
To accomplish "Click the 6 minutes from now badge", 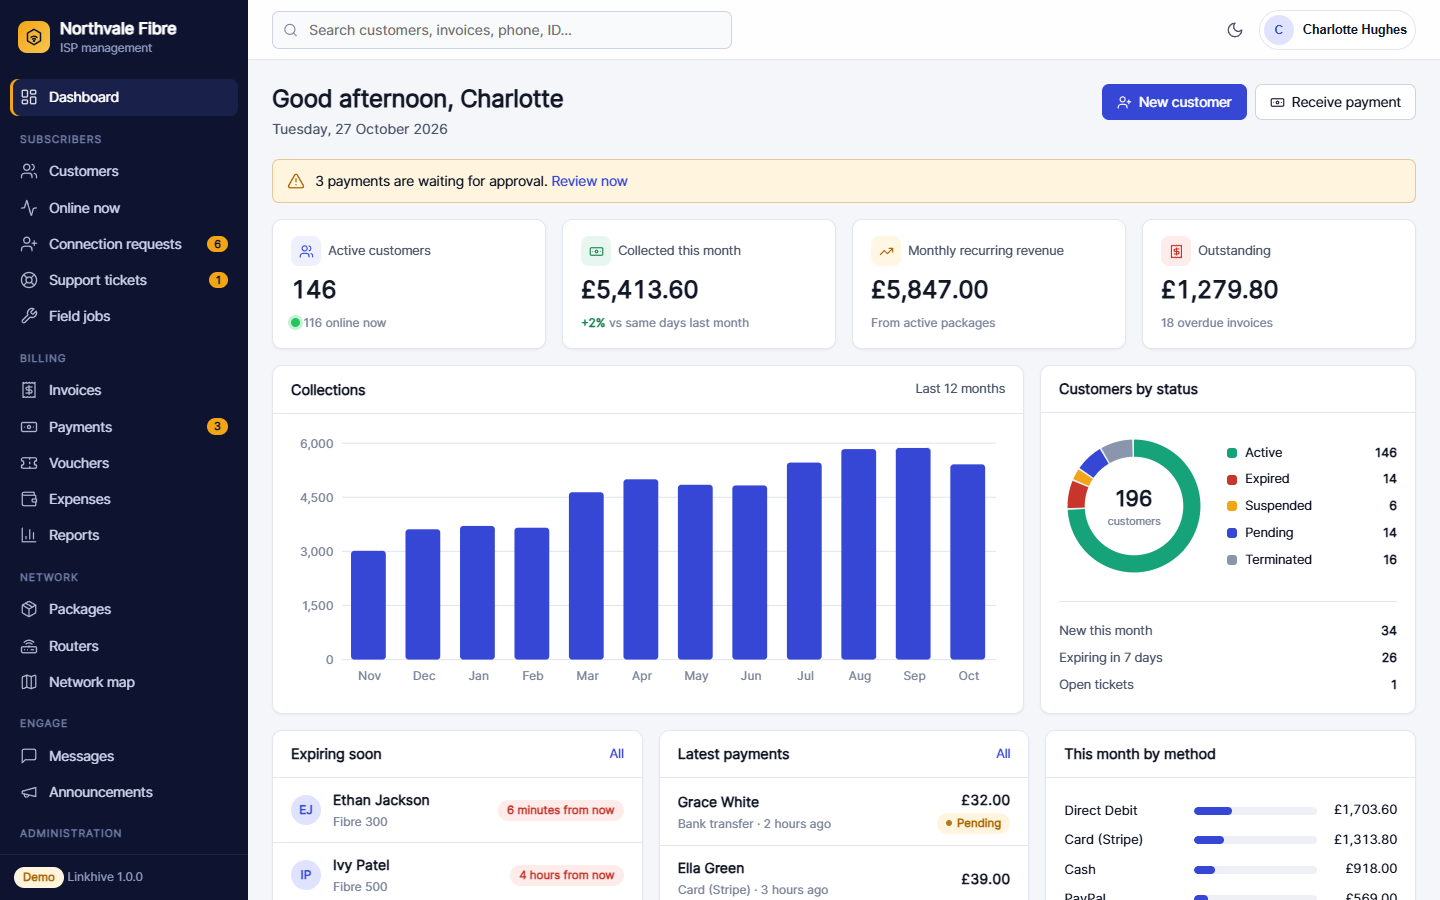I will pyautogui.click(x=561, y=810).
